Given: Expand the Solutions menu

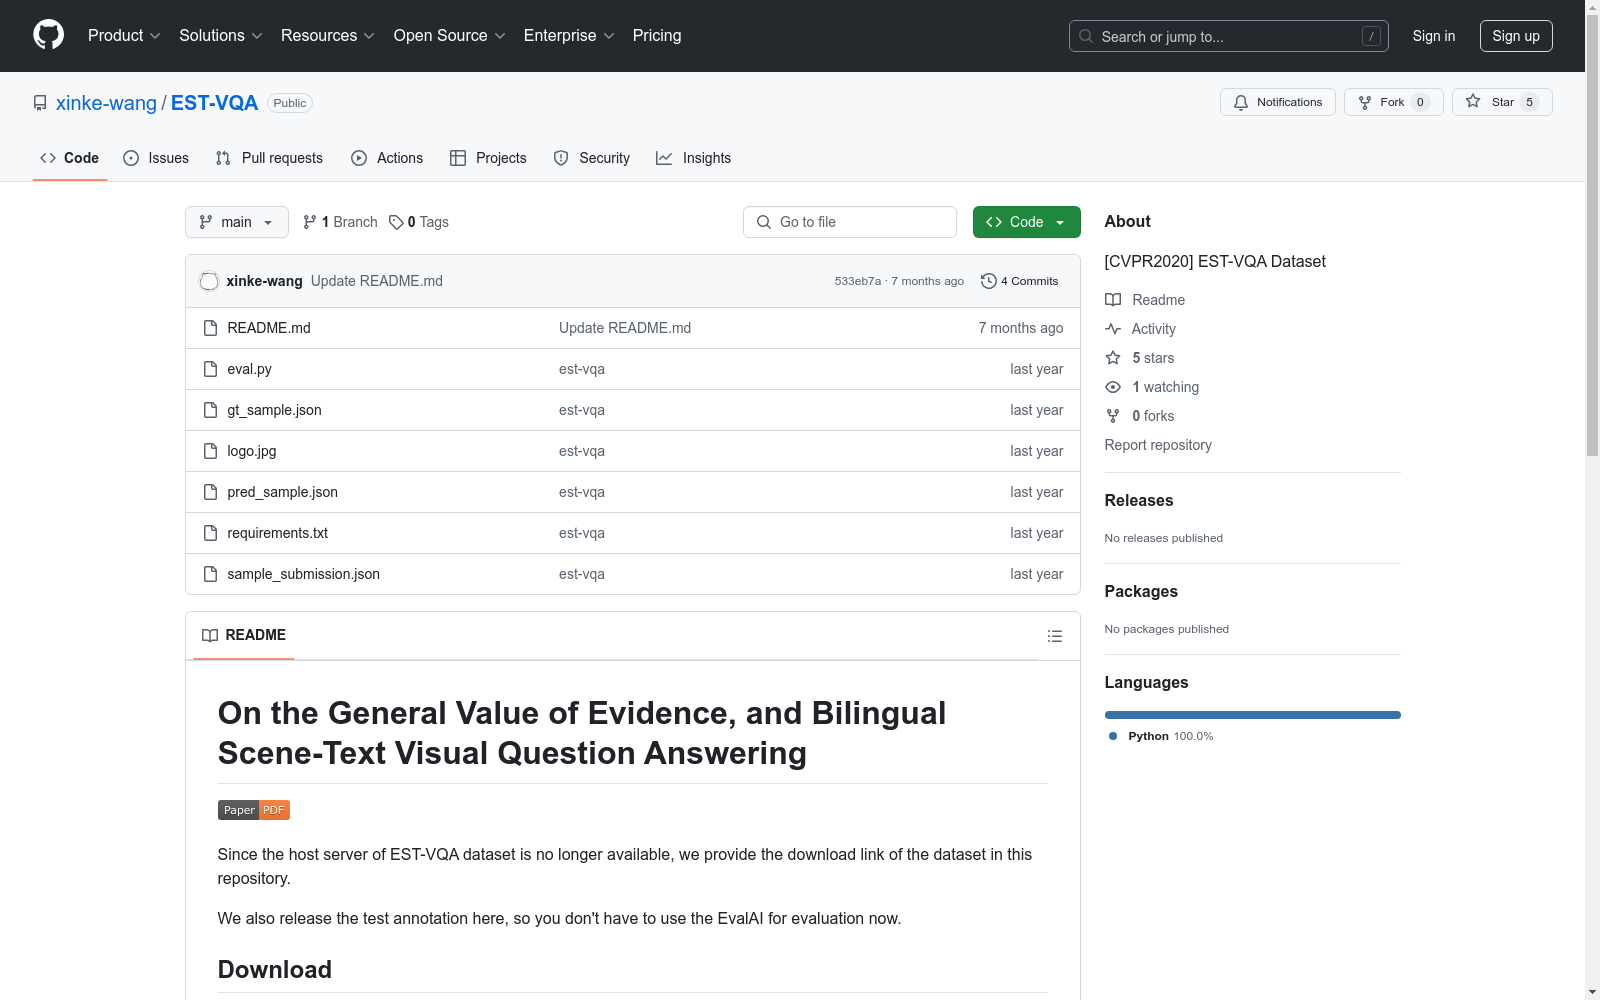Looking at the screenshot, I should point(221,35).
